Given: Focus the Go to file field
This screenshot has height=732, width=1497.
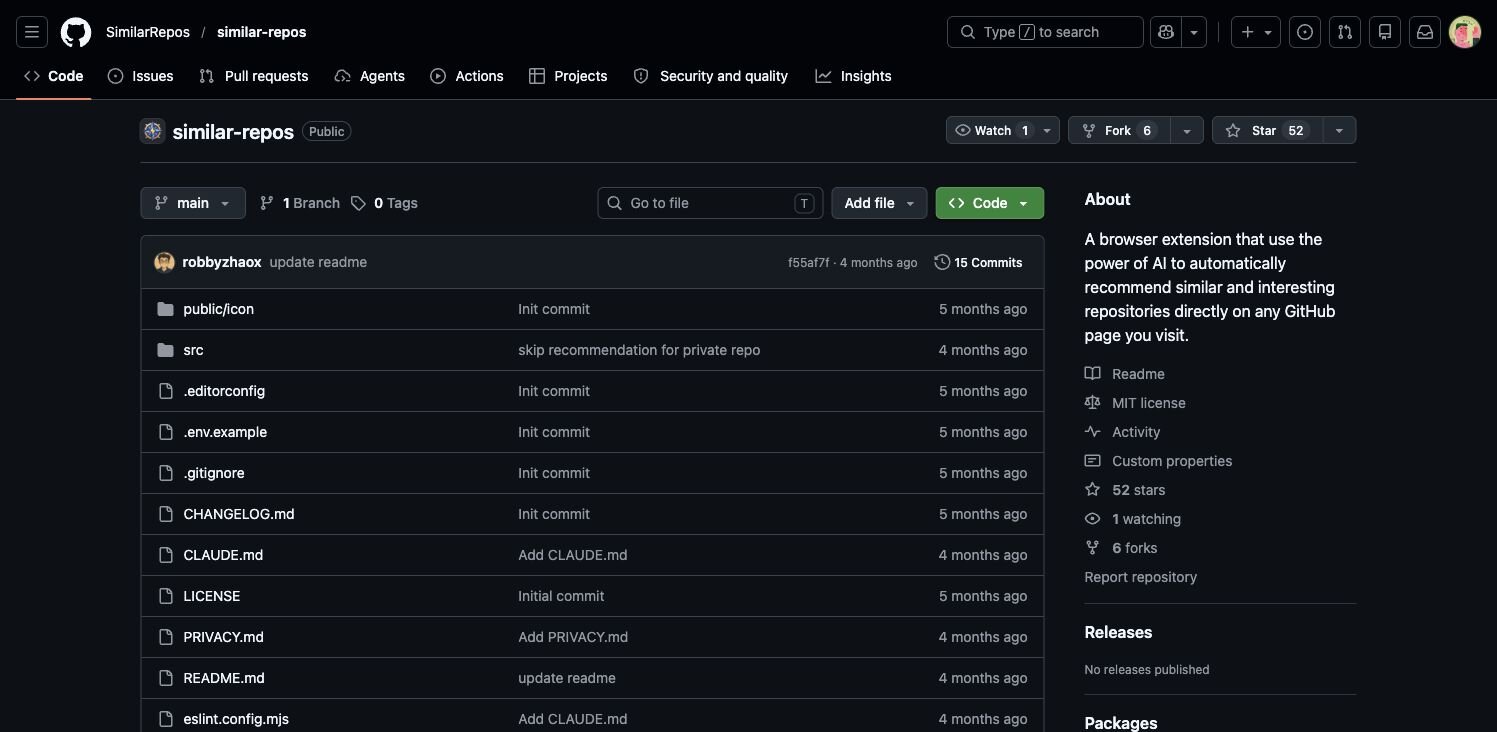Looking at the screenshot, I should click(710, 203).
